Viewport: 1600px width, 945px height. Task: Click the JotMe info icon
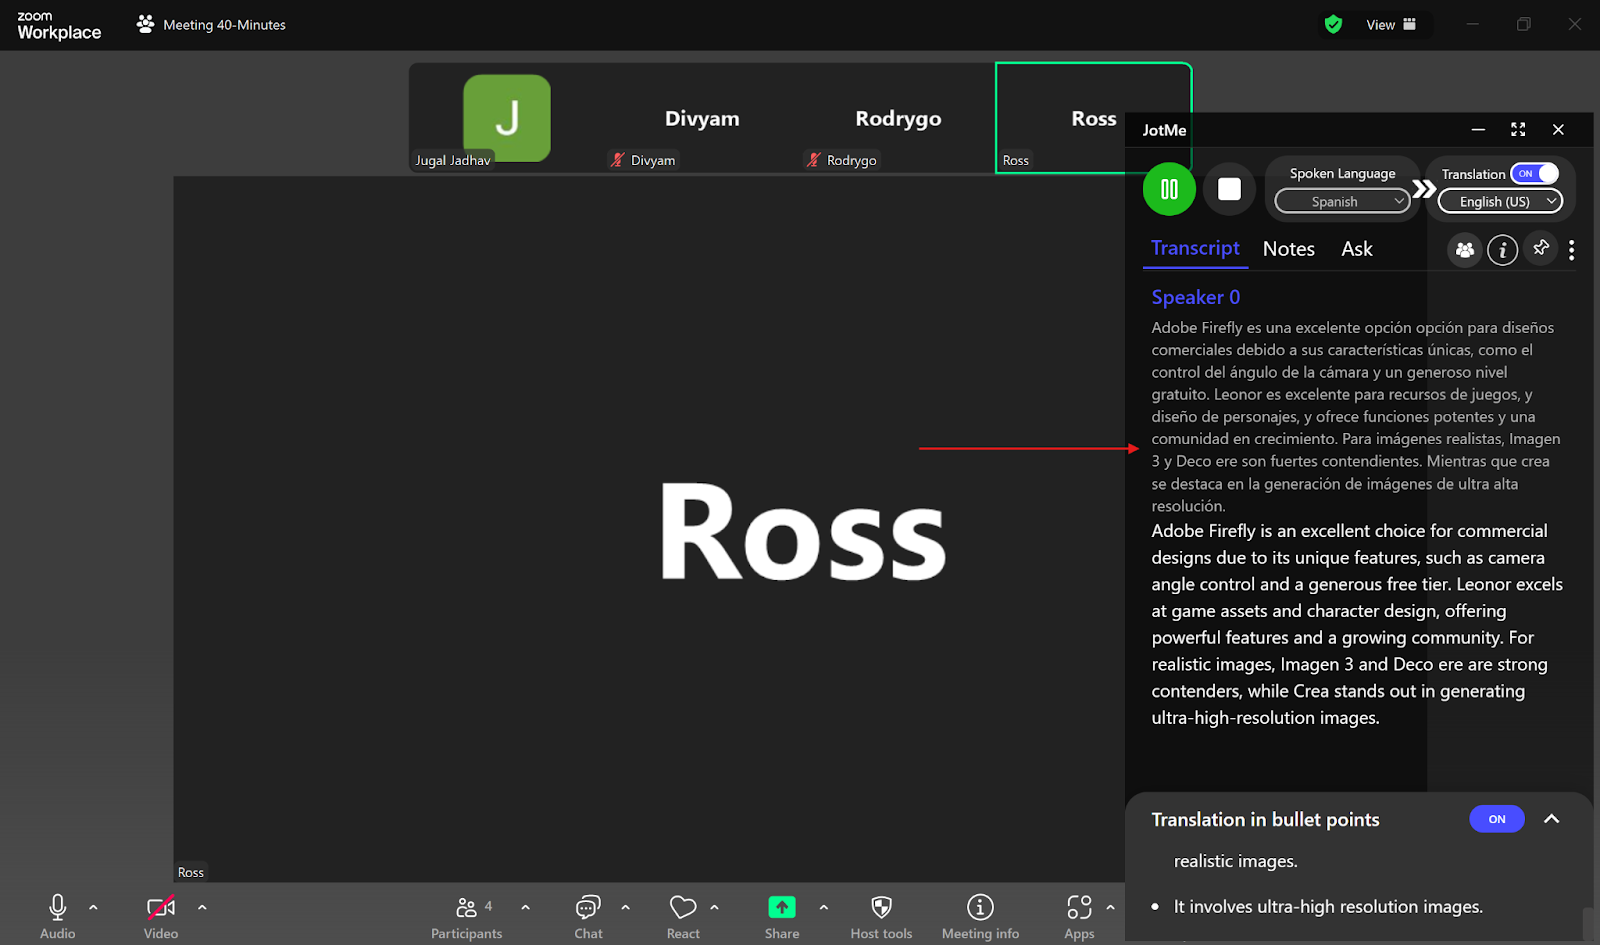click(x=1502, y=250)
